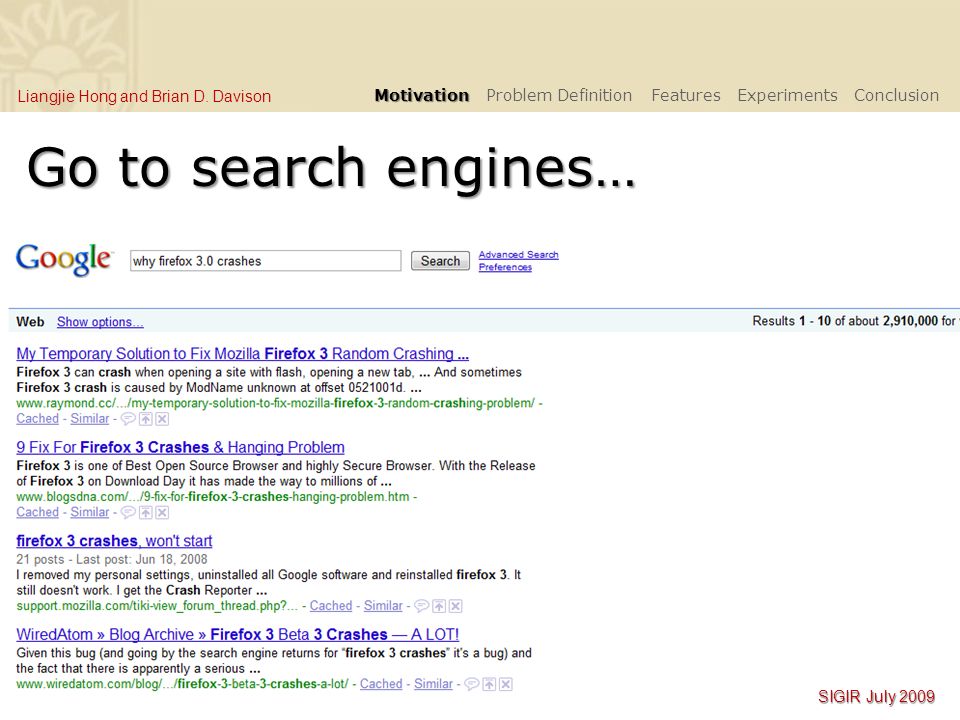
Task: Click the Search button
Action: pyautogui.click(x=440, y=261)
